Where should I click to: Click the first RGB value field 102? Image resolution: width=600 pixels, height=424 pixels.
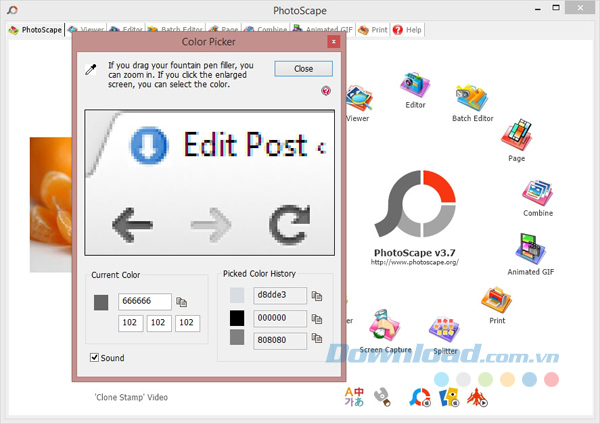(x=130, y=323)
